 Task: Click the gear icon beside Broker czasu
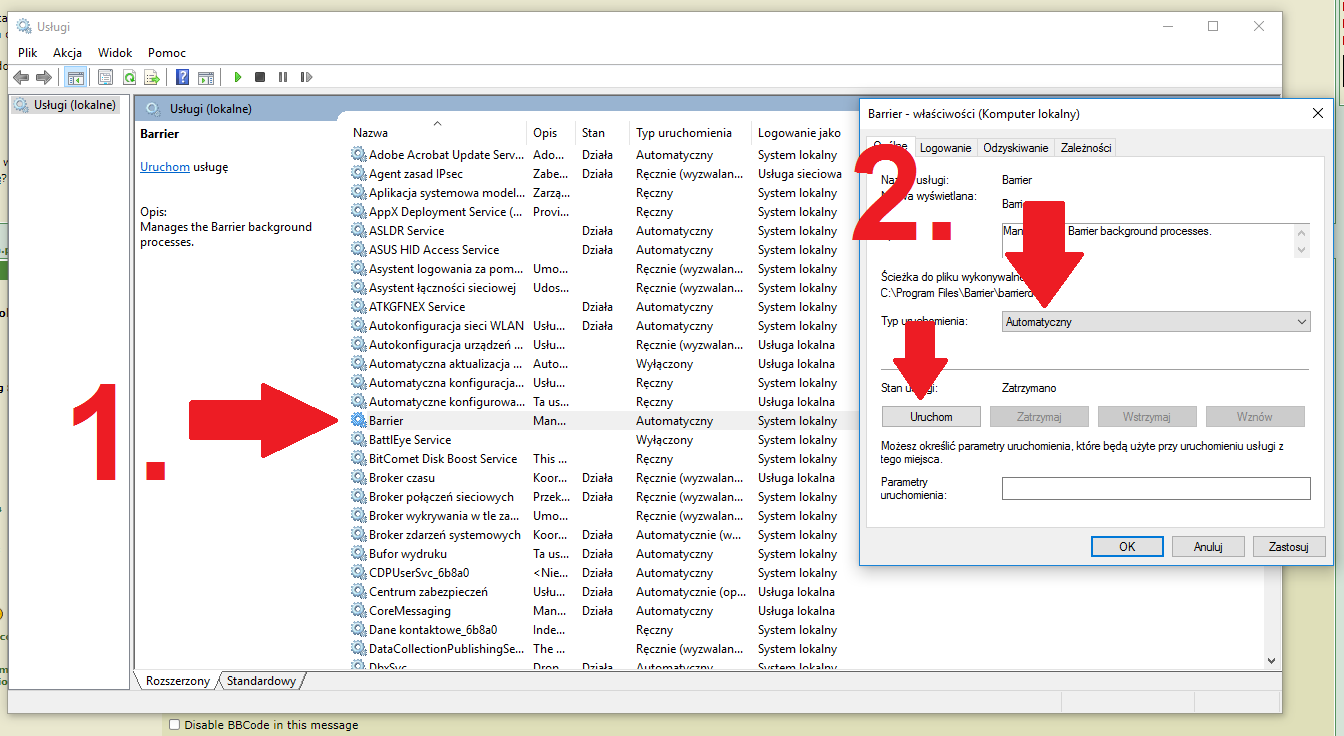pyautogui.click(x=359, y=478)
